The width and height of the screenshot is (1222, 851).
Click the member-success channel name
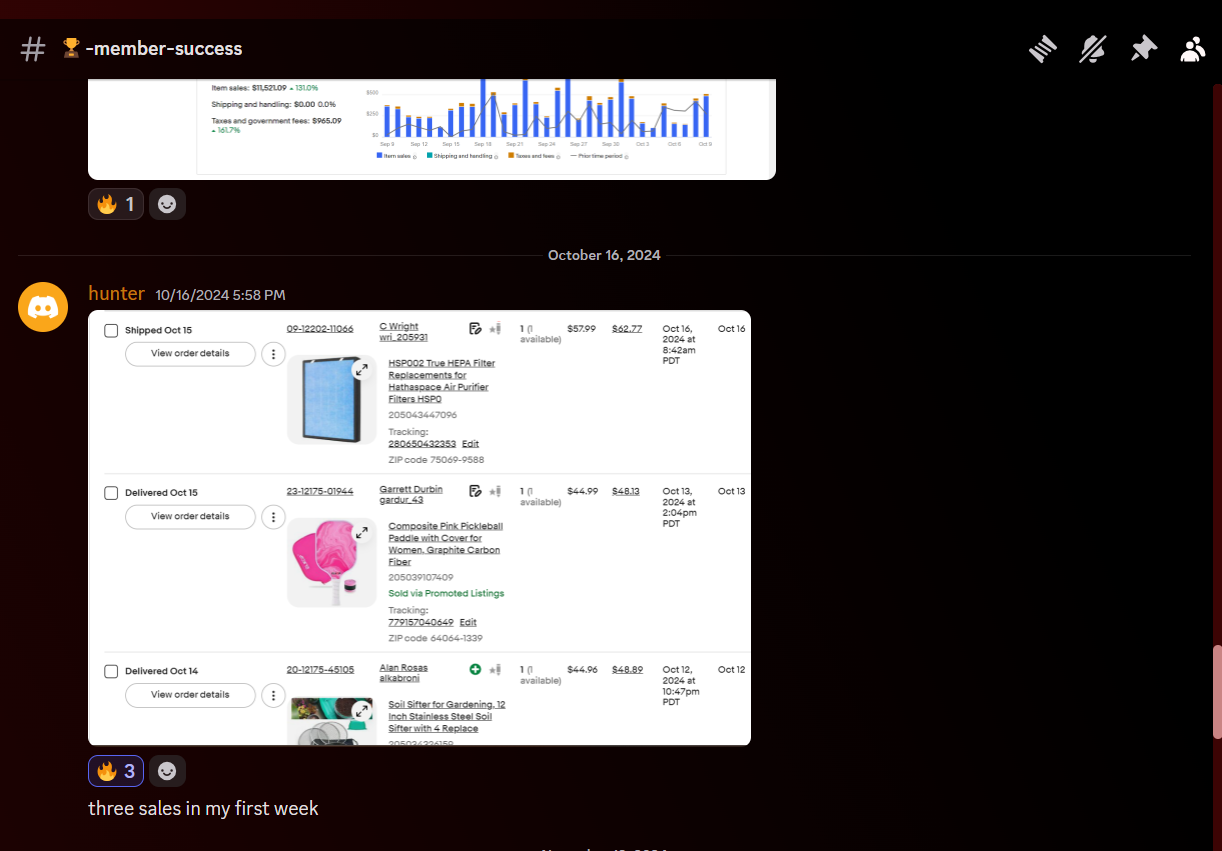click(164, 49)
